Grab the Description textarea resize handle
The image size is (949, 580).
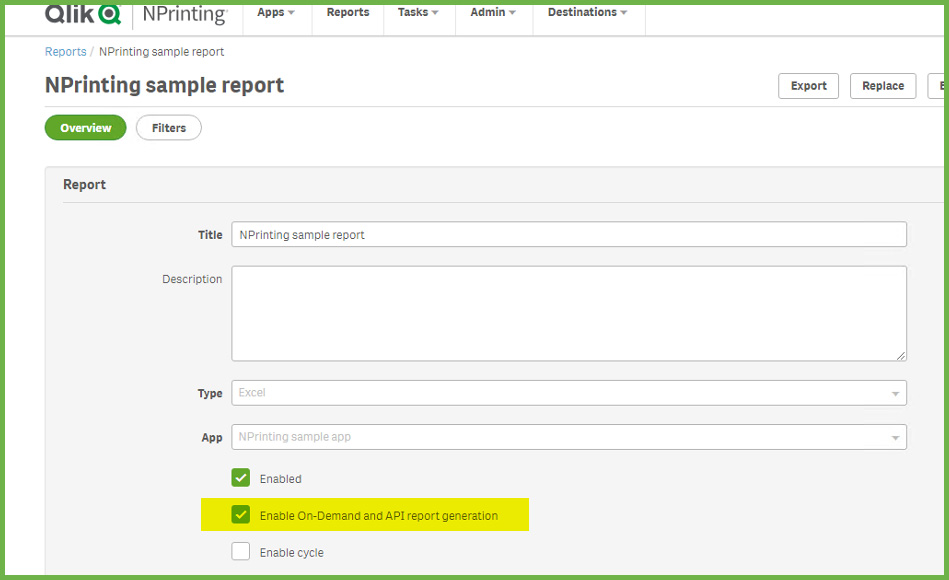coord(901,356)
